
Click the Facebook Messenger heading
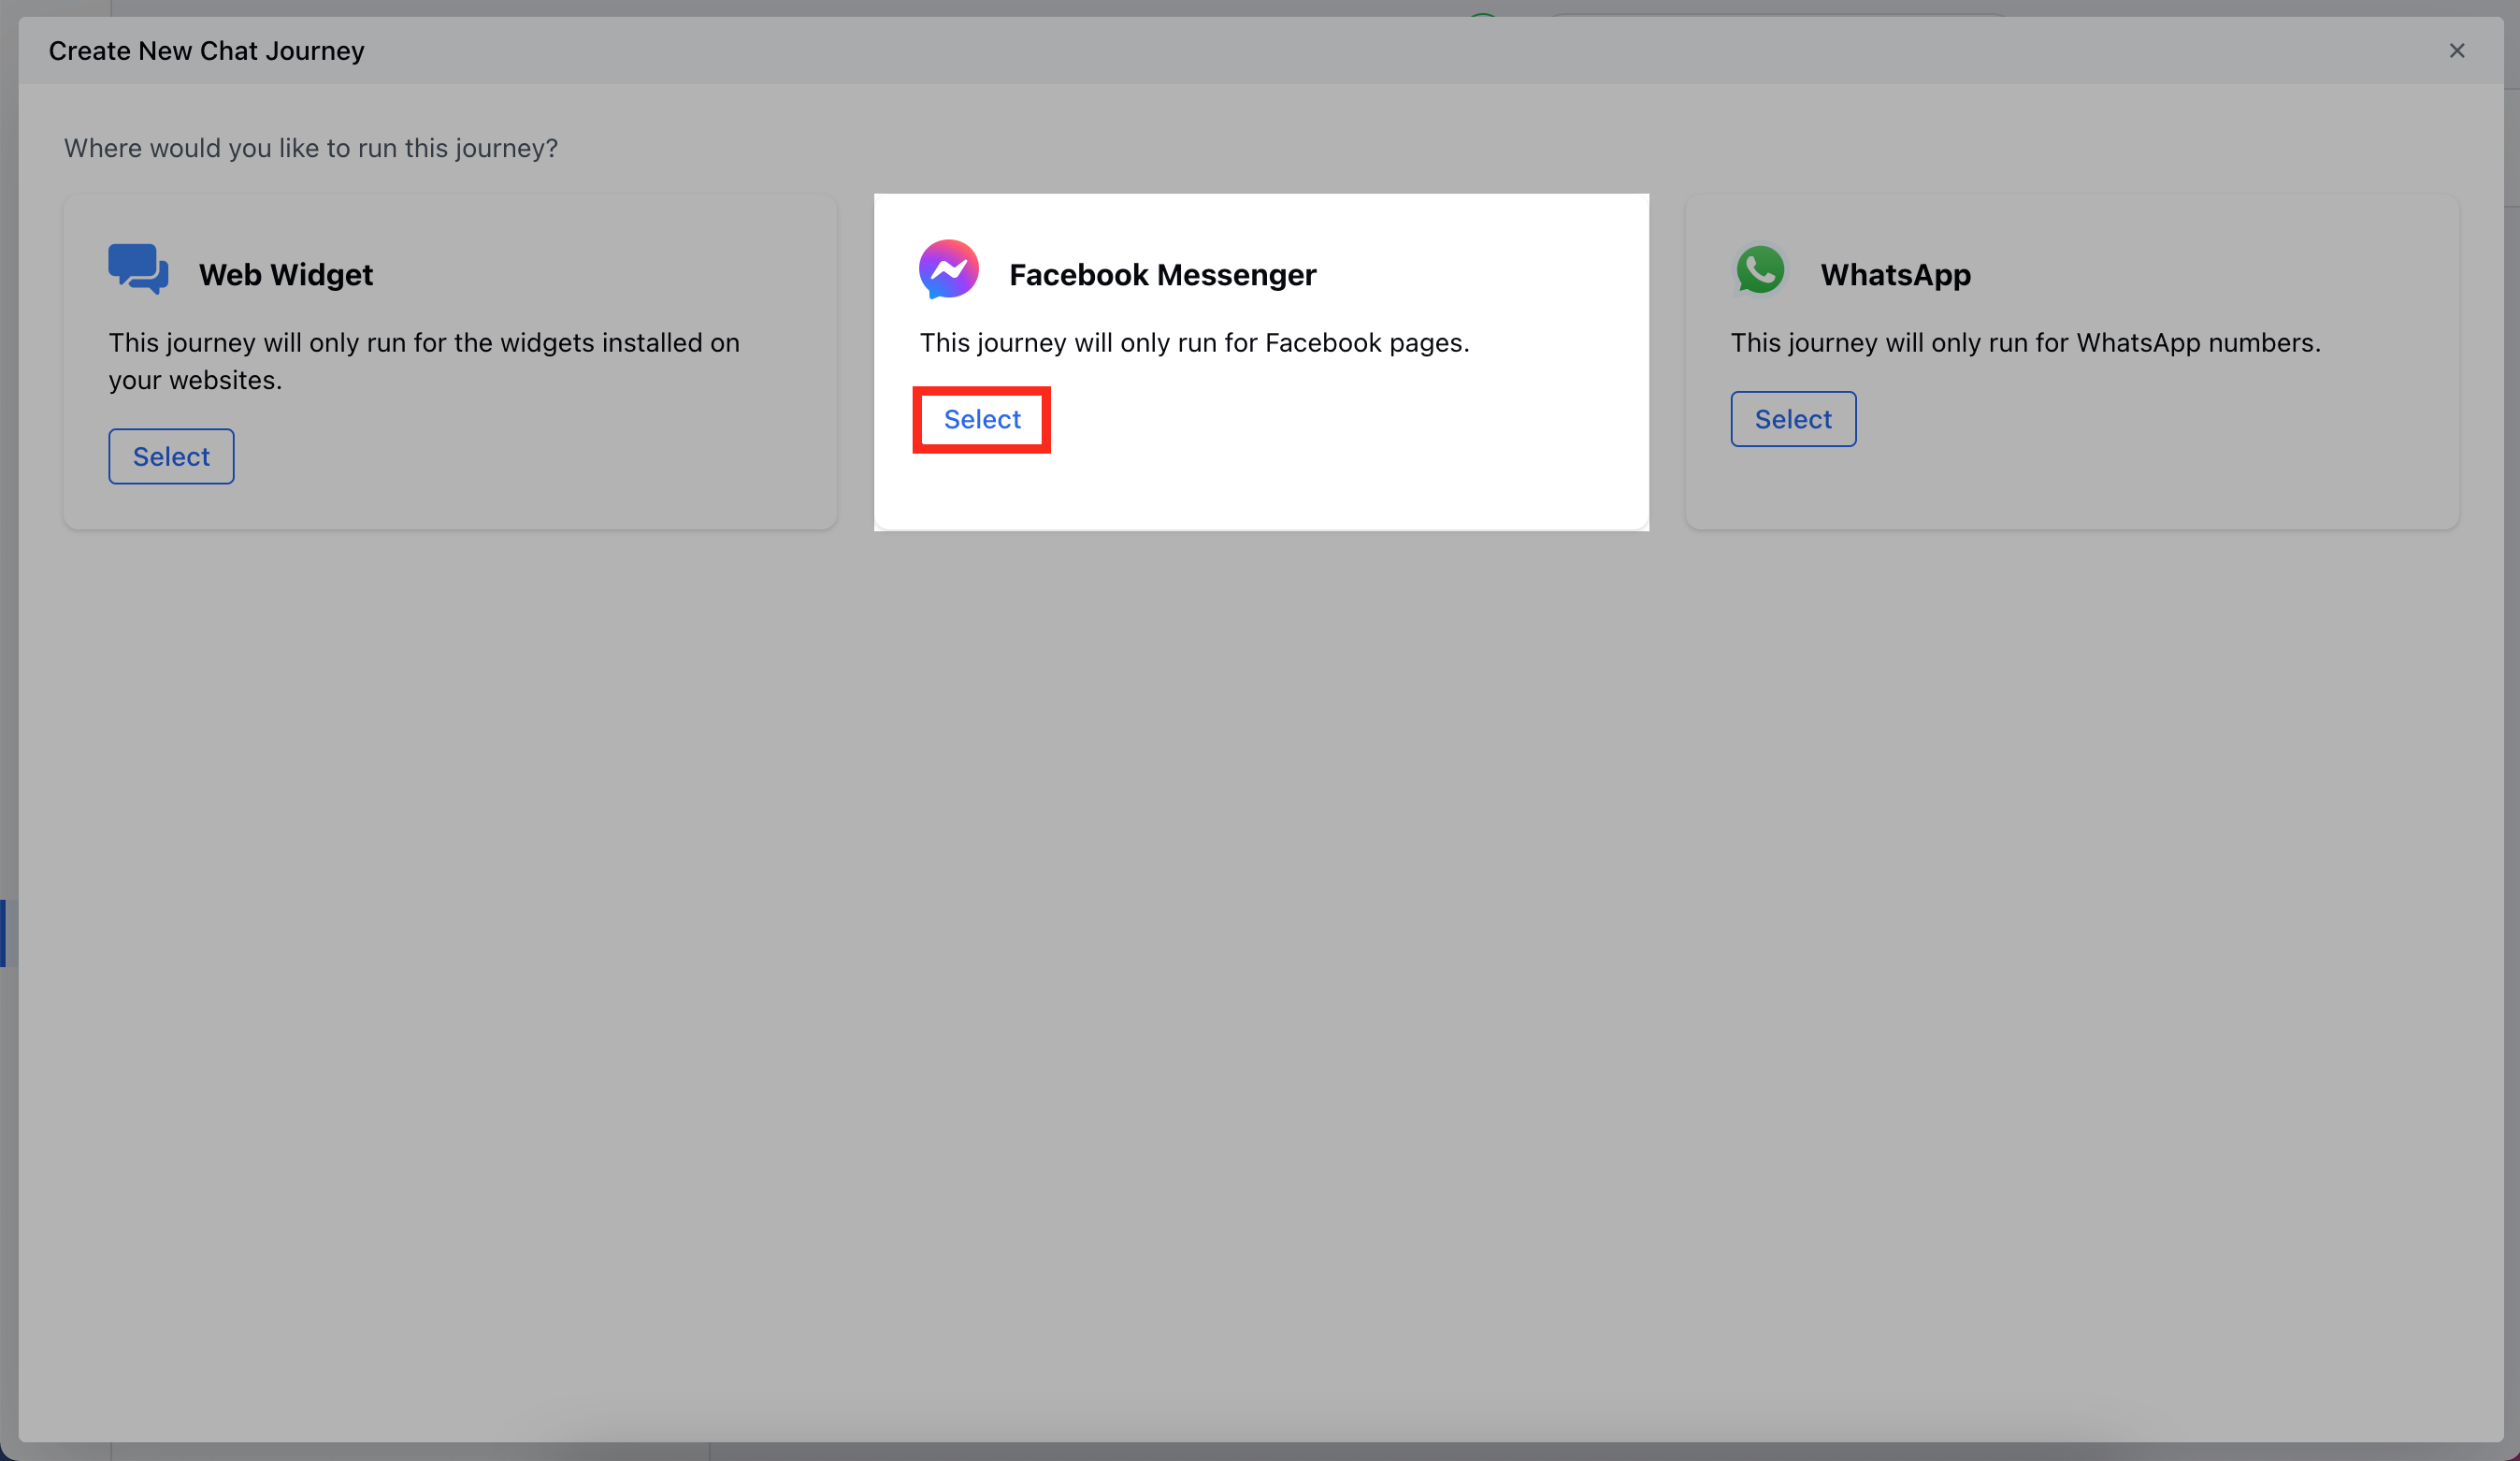point(1162,274)
